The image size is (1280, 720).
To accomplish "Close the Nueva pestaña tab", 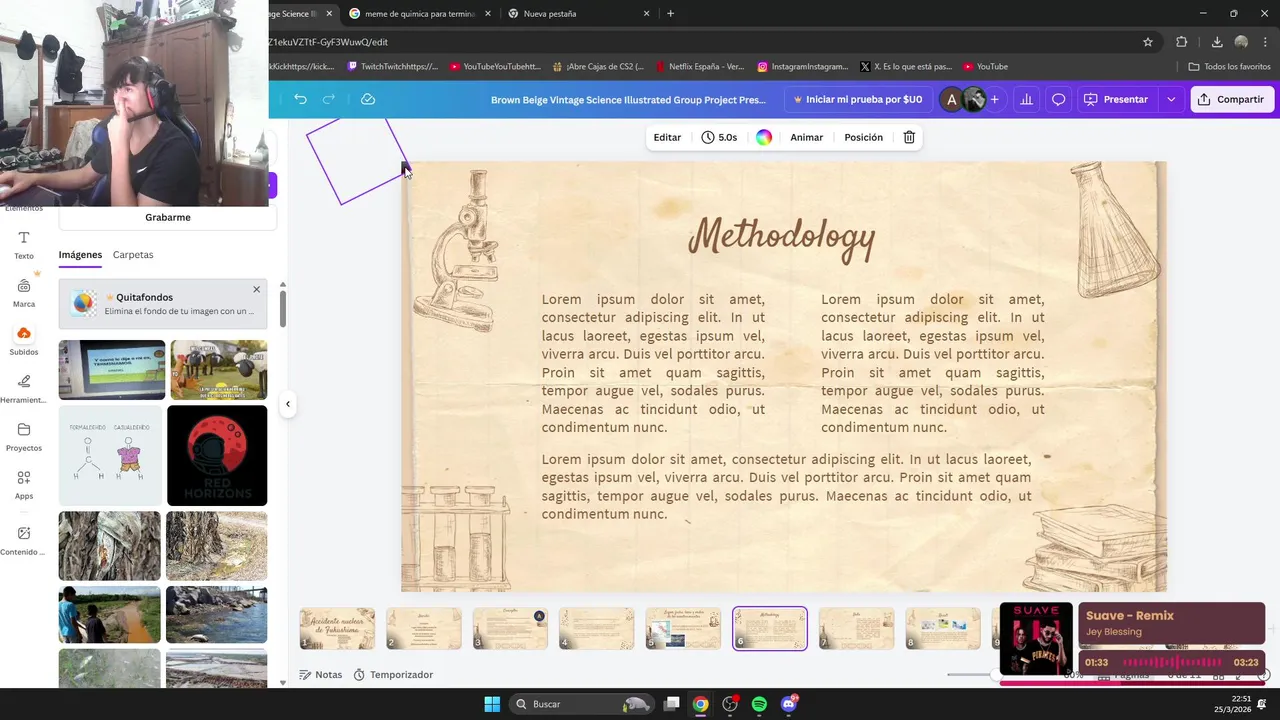I will (x=646, y=14).
